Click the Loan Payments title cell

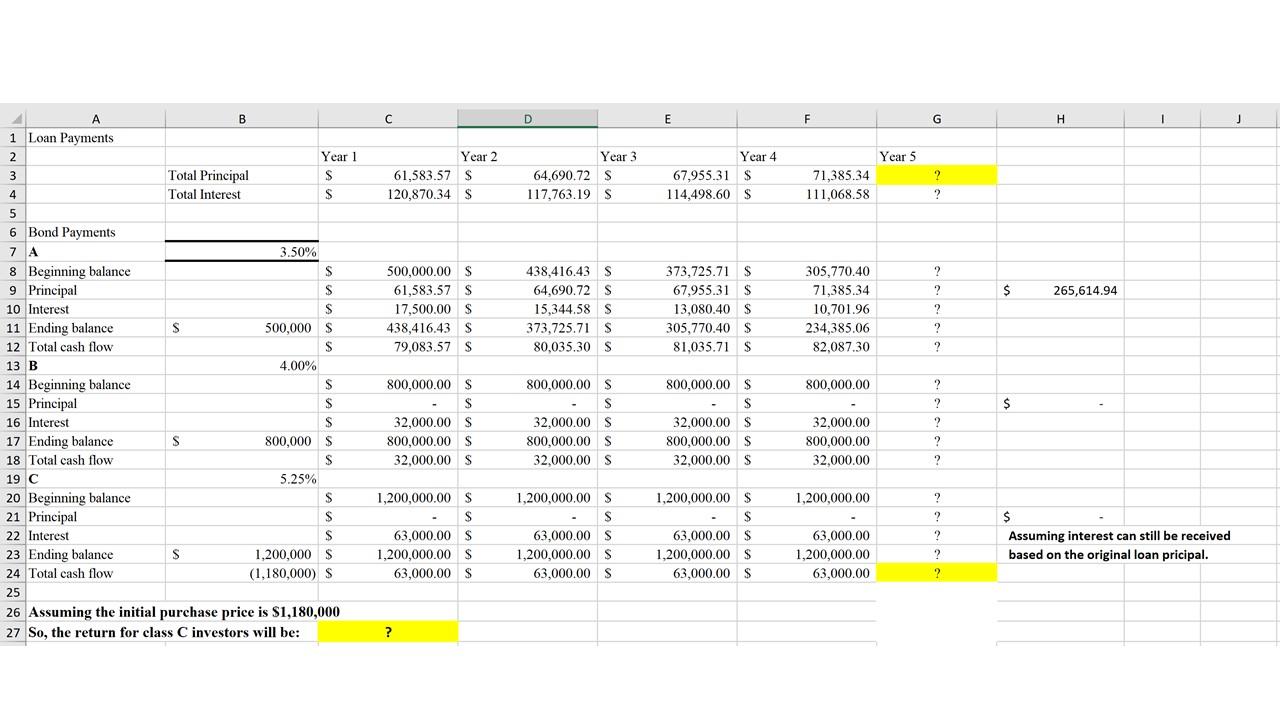[x=96, y=137]
